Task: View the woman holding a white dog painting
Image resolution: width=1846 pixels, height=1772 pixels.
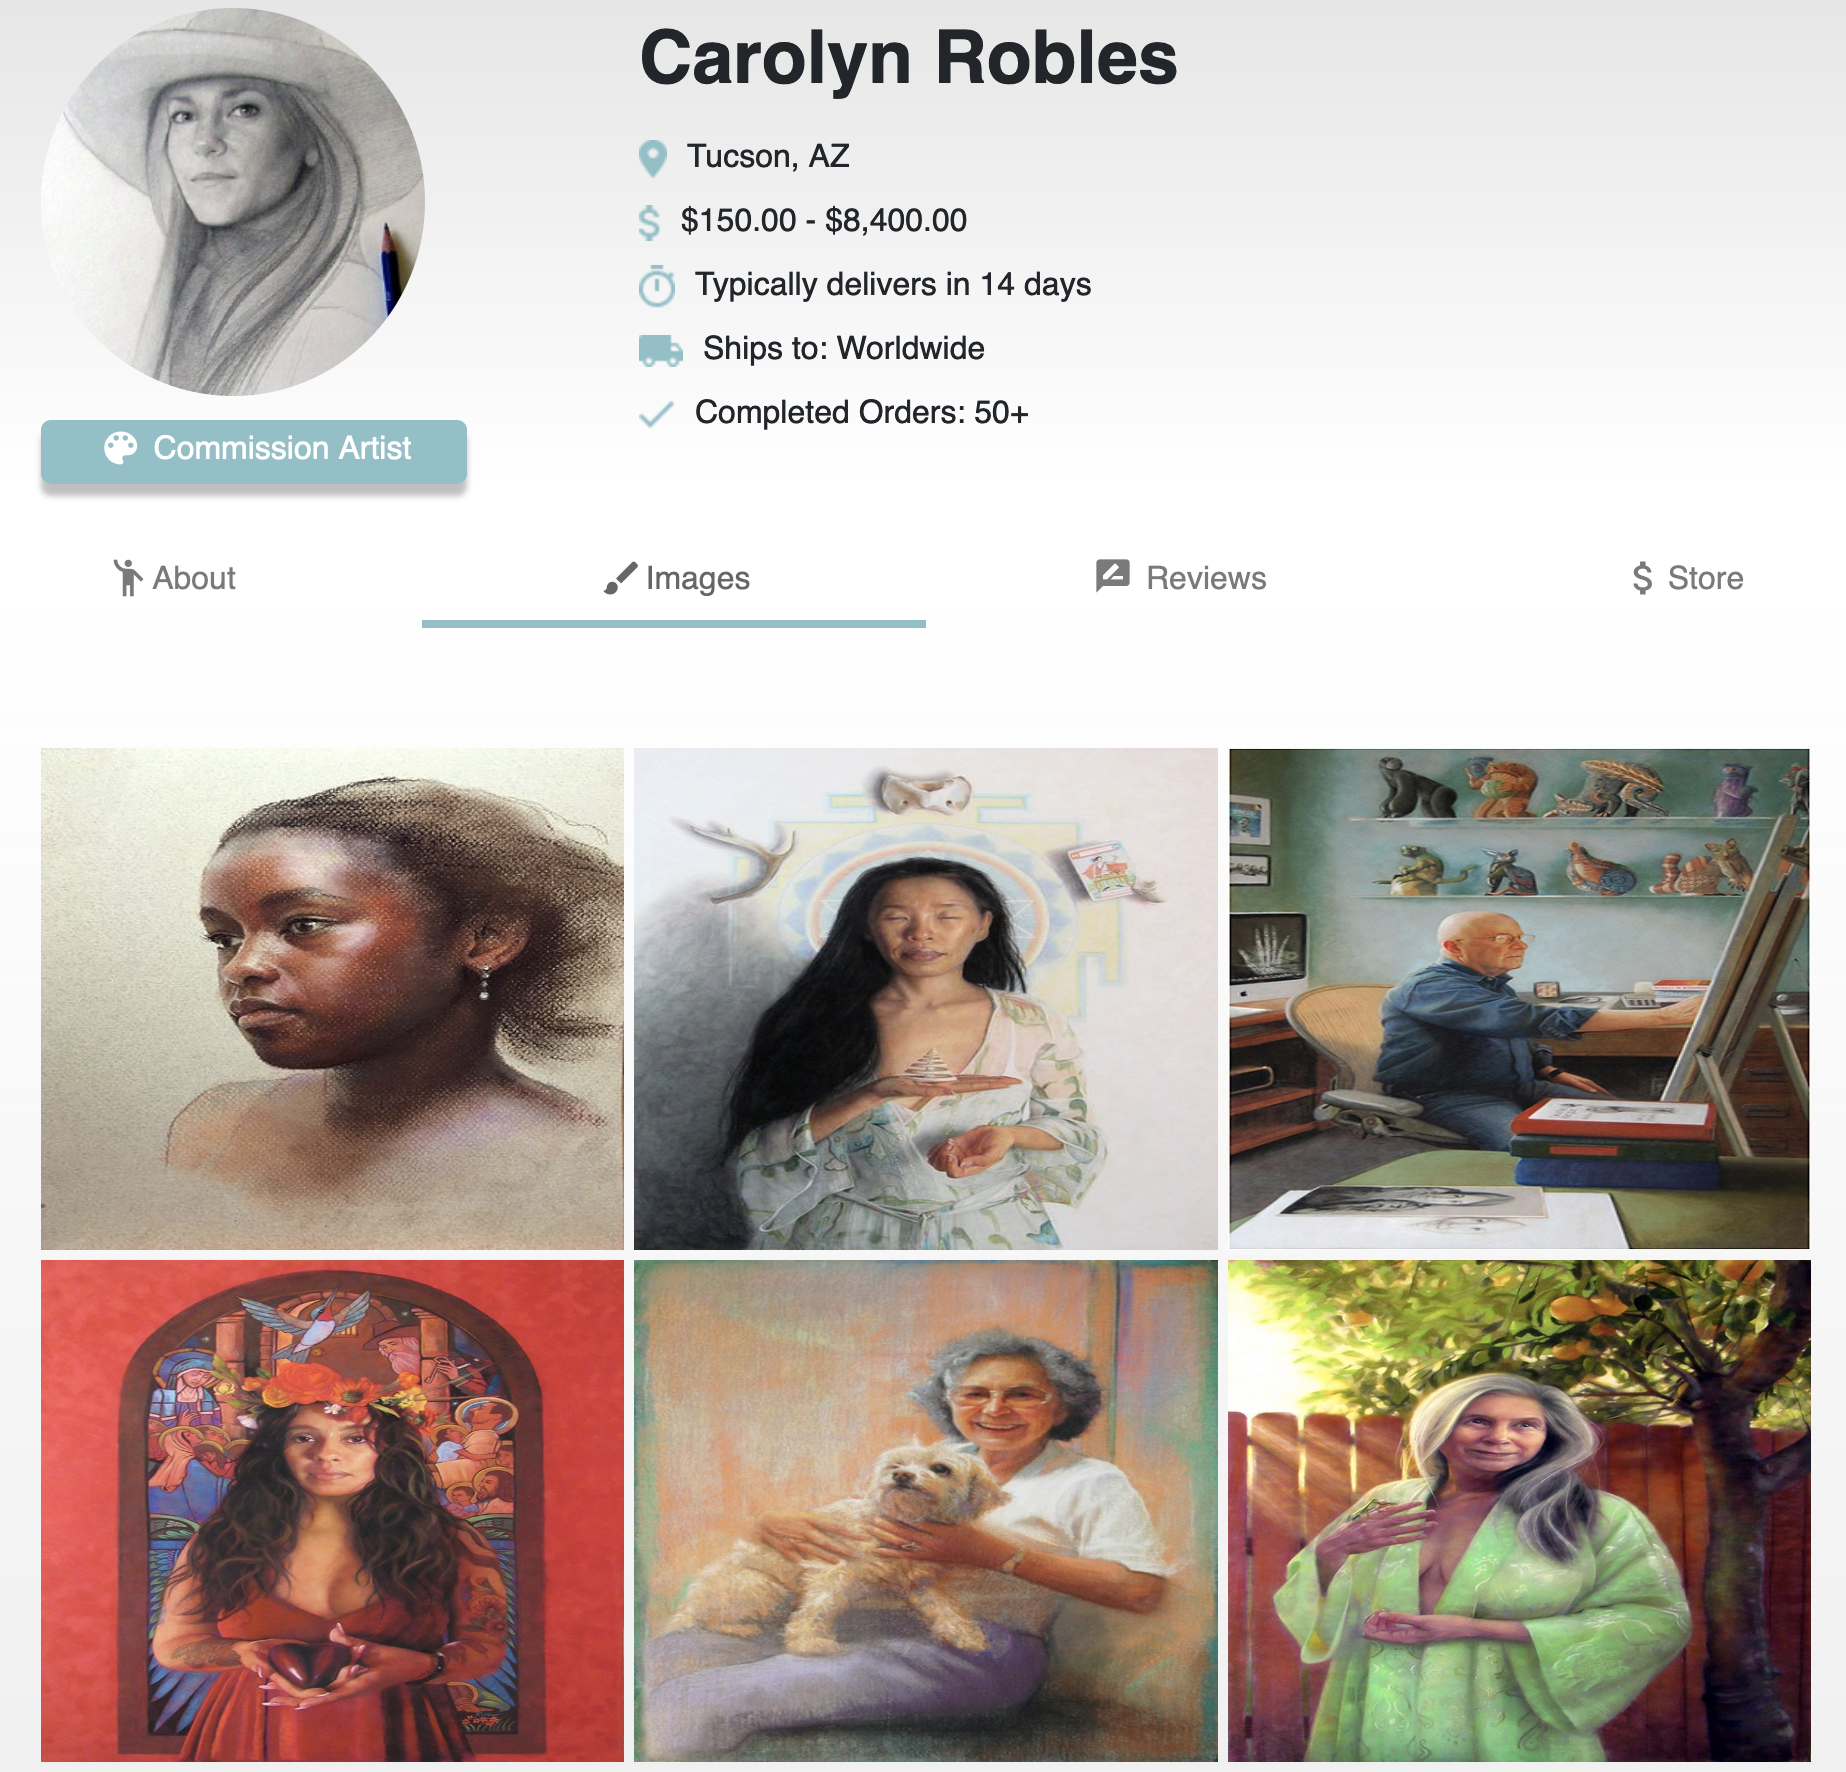Action: [x=926, y=1510]
